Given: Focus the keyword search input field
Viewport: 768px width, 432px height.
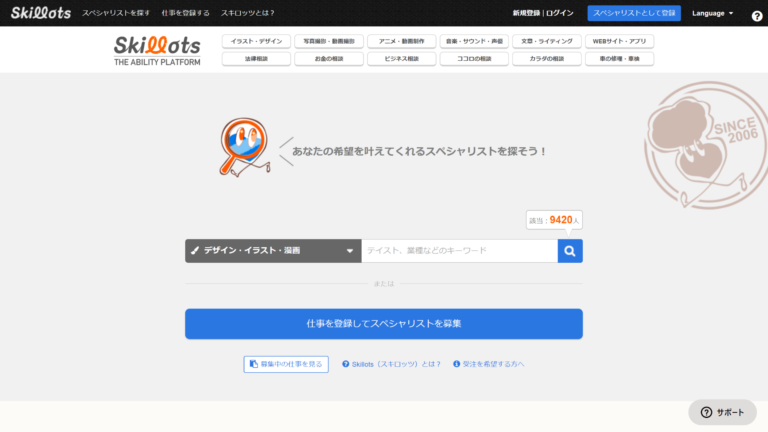Looking at the screenshot, I should (459, 251).
